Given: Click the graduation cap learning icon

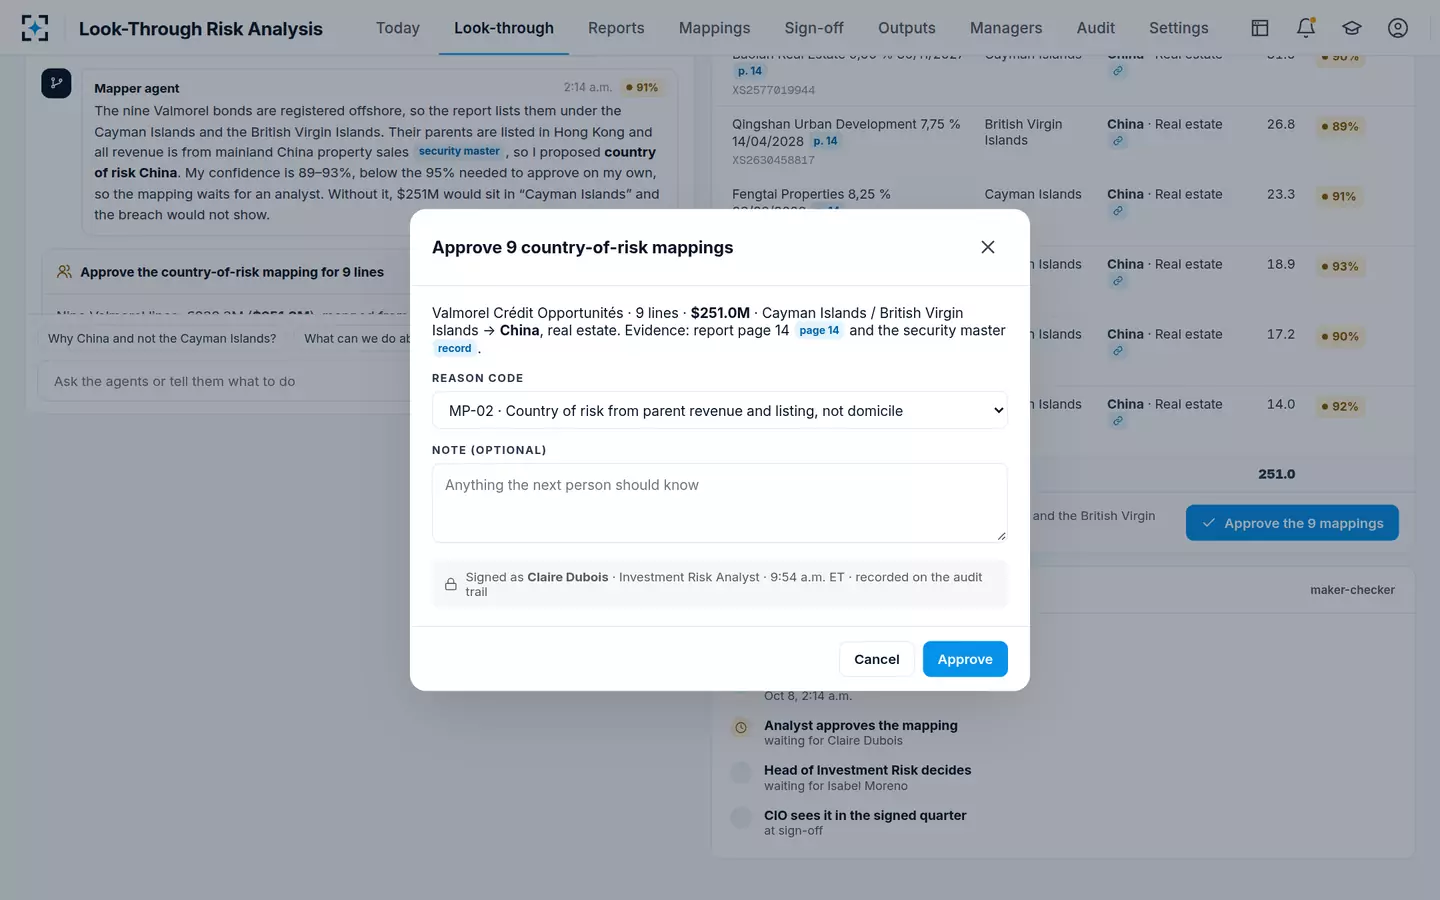Looking at the screenshot, I should coord(1352,28).
